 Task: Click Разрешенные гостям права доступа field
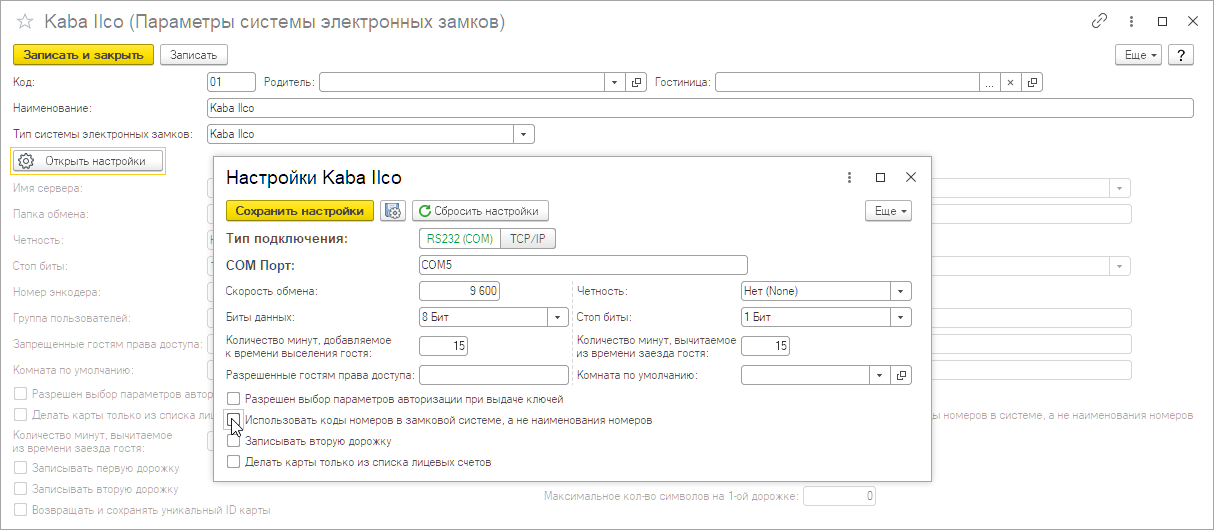point(493,375)
